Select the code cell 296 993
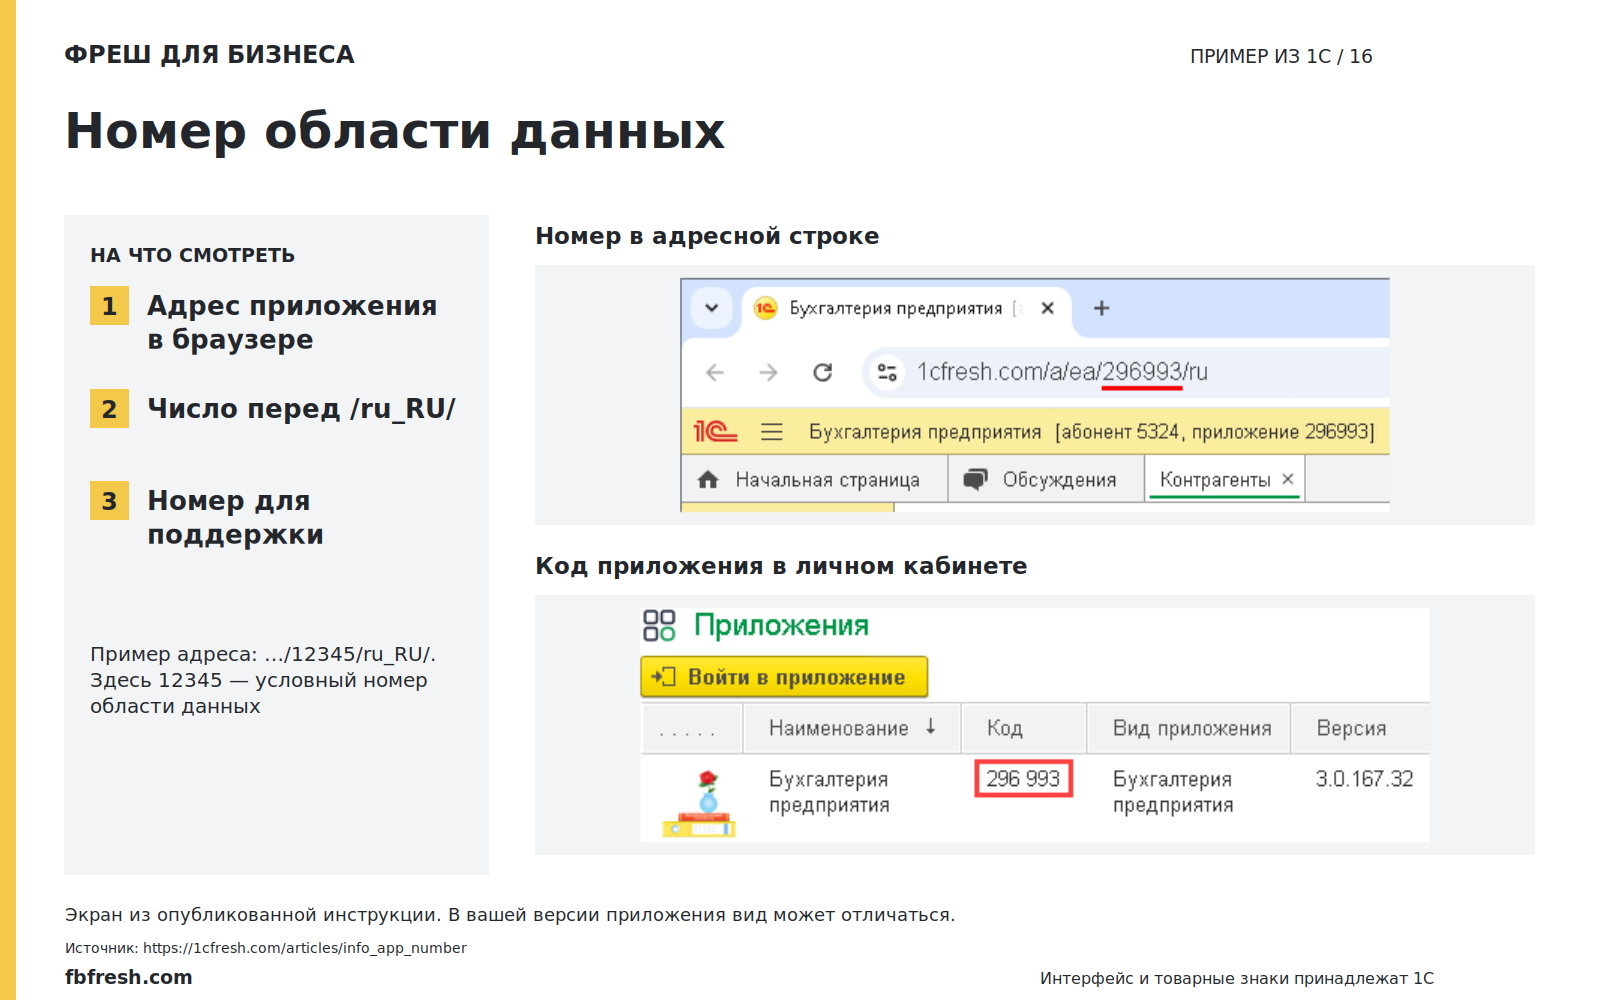 pos(1023,778)
